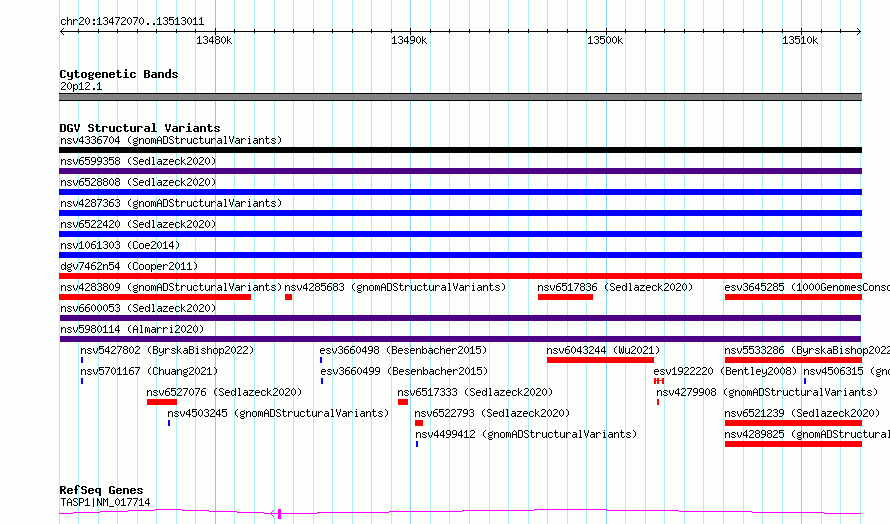The height and width of the screenshot is (524, 890).
Task: Select the purple nsv6600053 variant bar
Action: pos(460,318)
